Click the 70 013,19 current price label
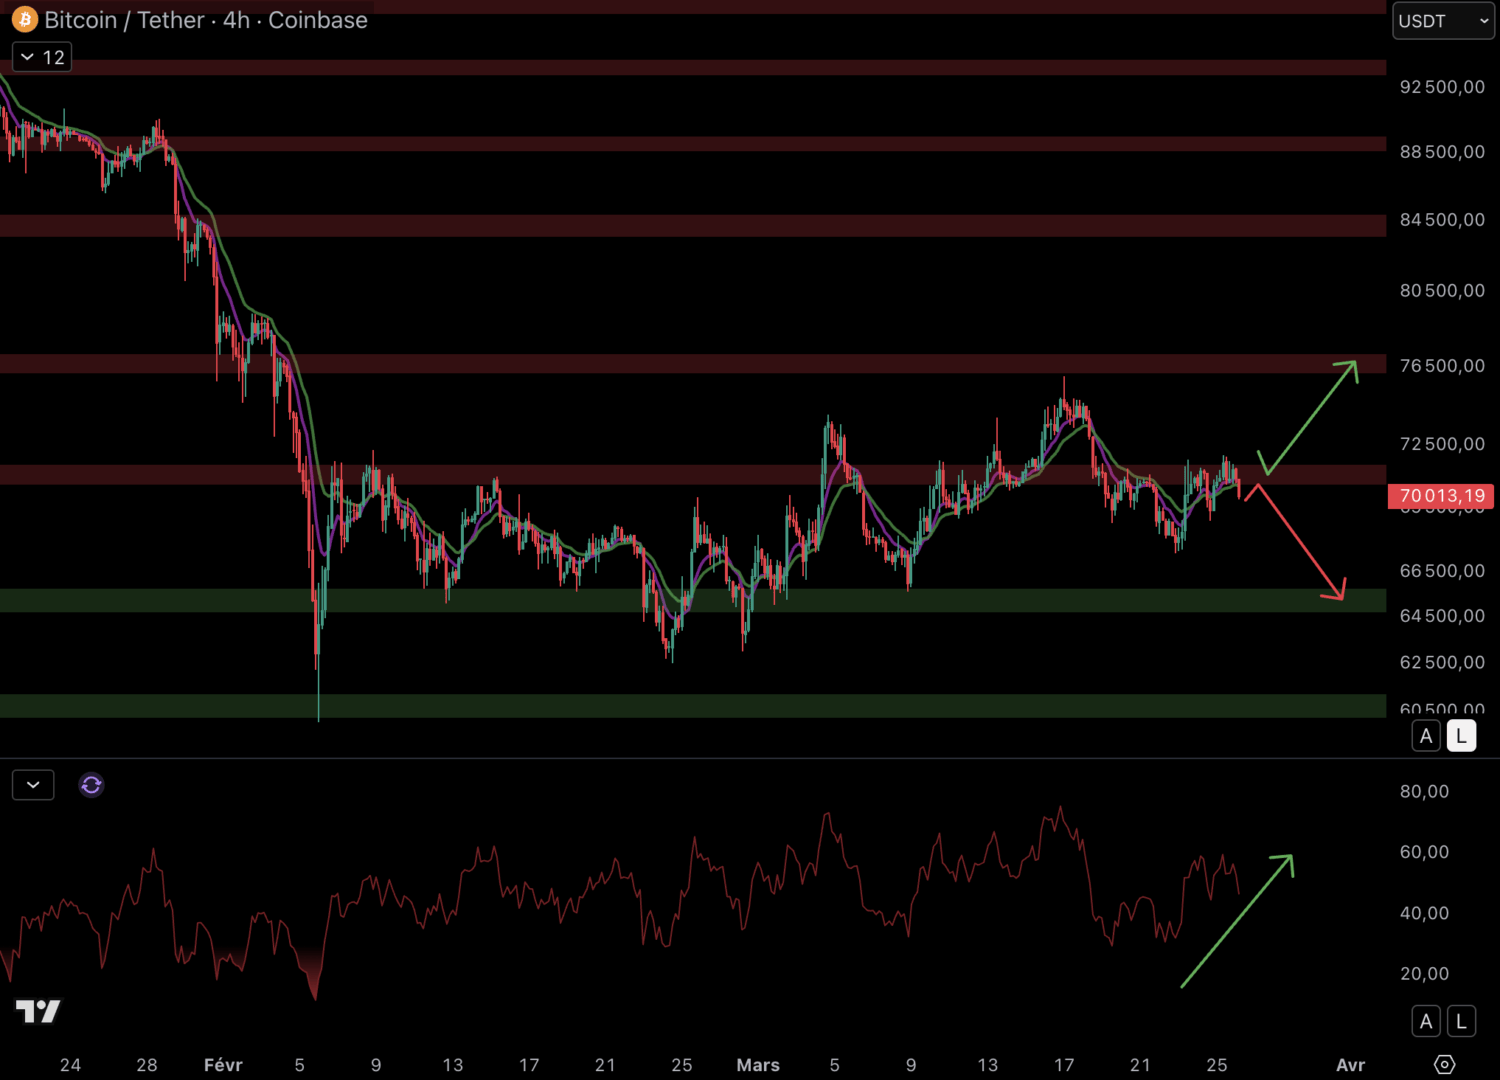1500x1080 pixels. (1441, 496)
